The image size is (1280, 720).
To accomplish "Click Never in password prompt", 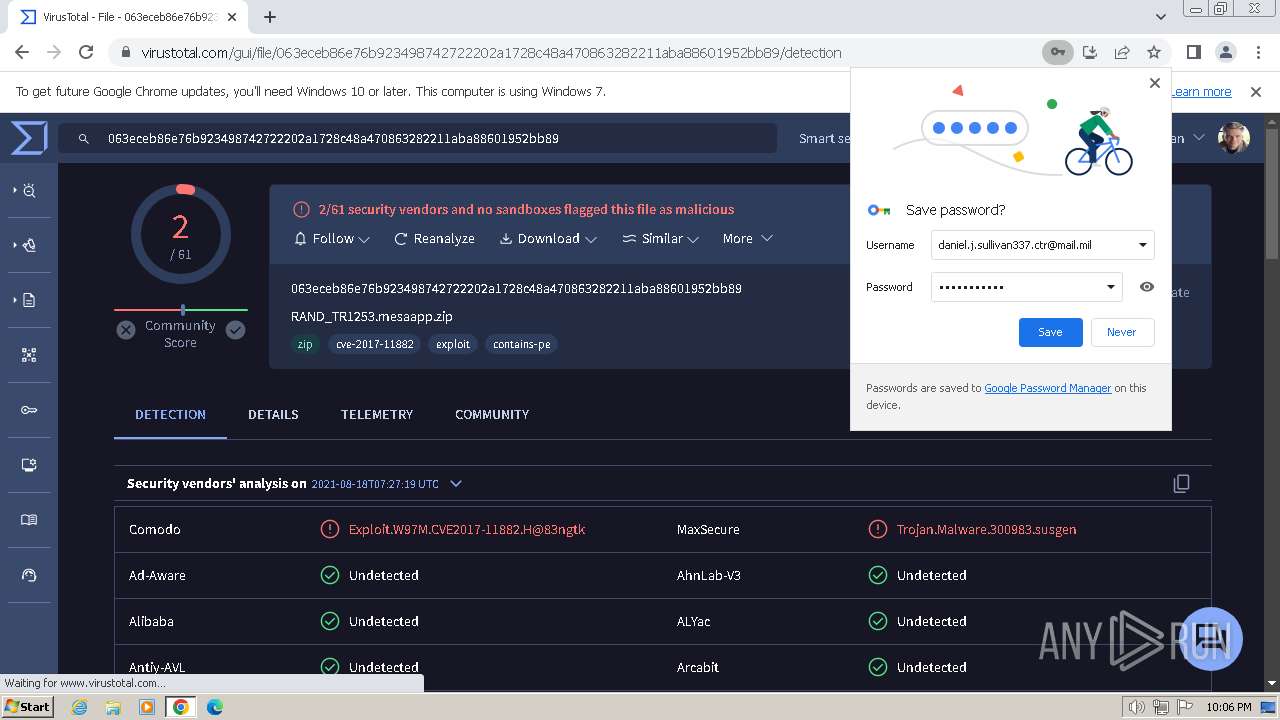I will tap(1121, 332).
